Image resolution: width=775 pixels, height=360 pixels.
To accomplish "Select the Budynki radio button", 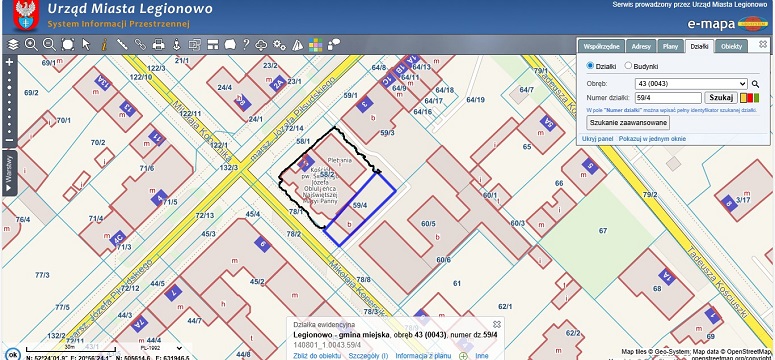I will (x=628, y=66).
